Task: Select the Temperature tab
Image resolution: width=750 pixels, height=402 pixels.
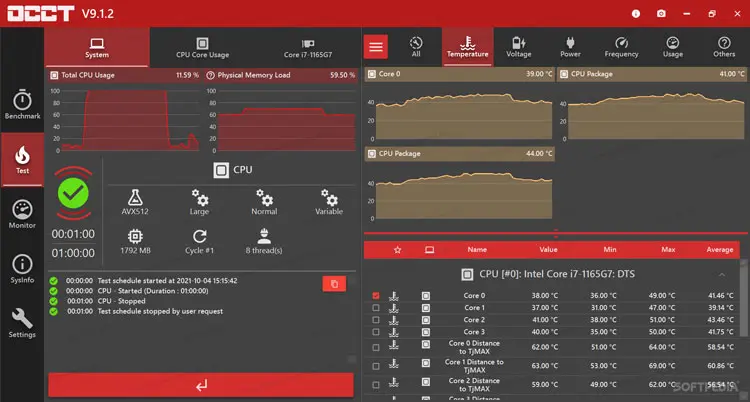Action: [467, 47]
